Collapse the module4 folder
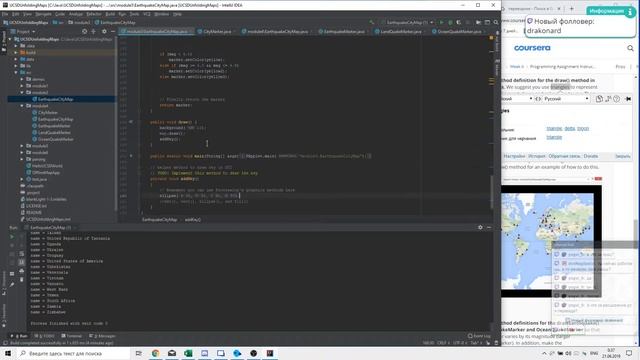Viewport: 640px width, 360px height. coord(22,106)
